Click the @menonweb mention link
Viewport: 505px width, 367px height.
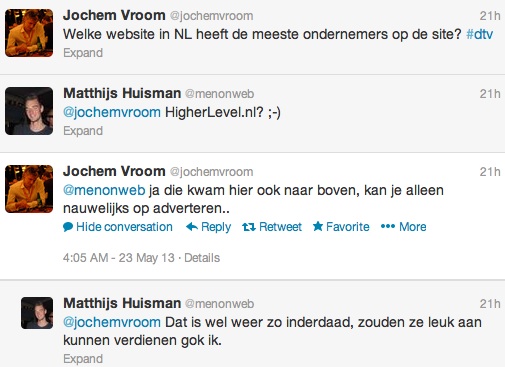(x=104, y=190)
